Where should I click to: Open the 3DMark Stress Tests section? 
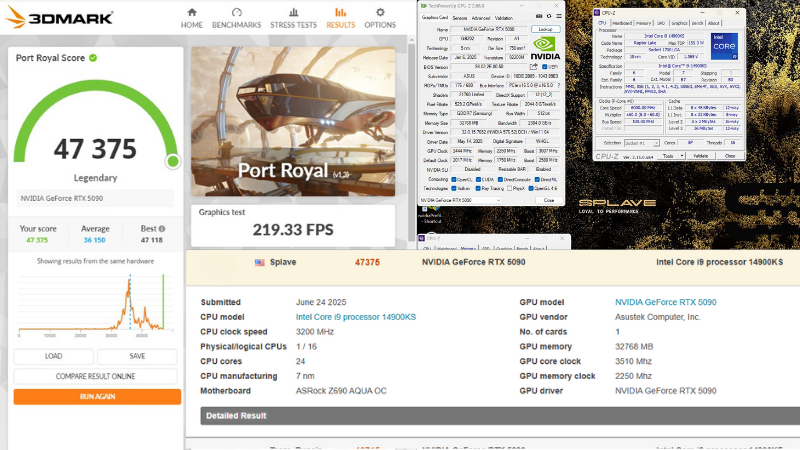click(293, 18)
